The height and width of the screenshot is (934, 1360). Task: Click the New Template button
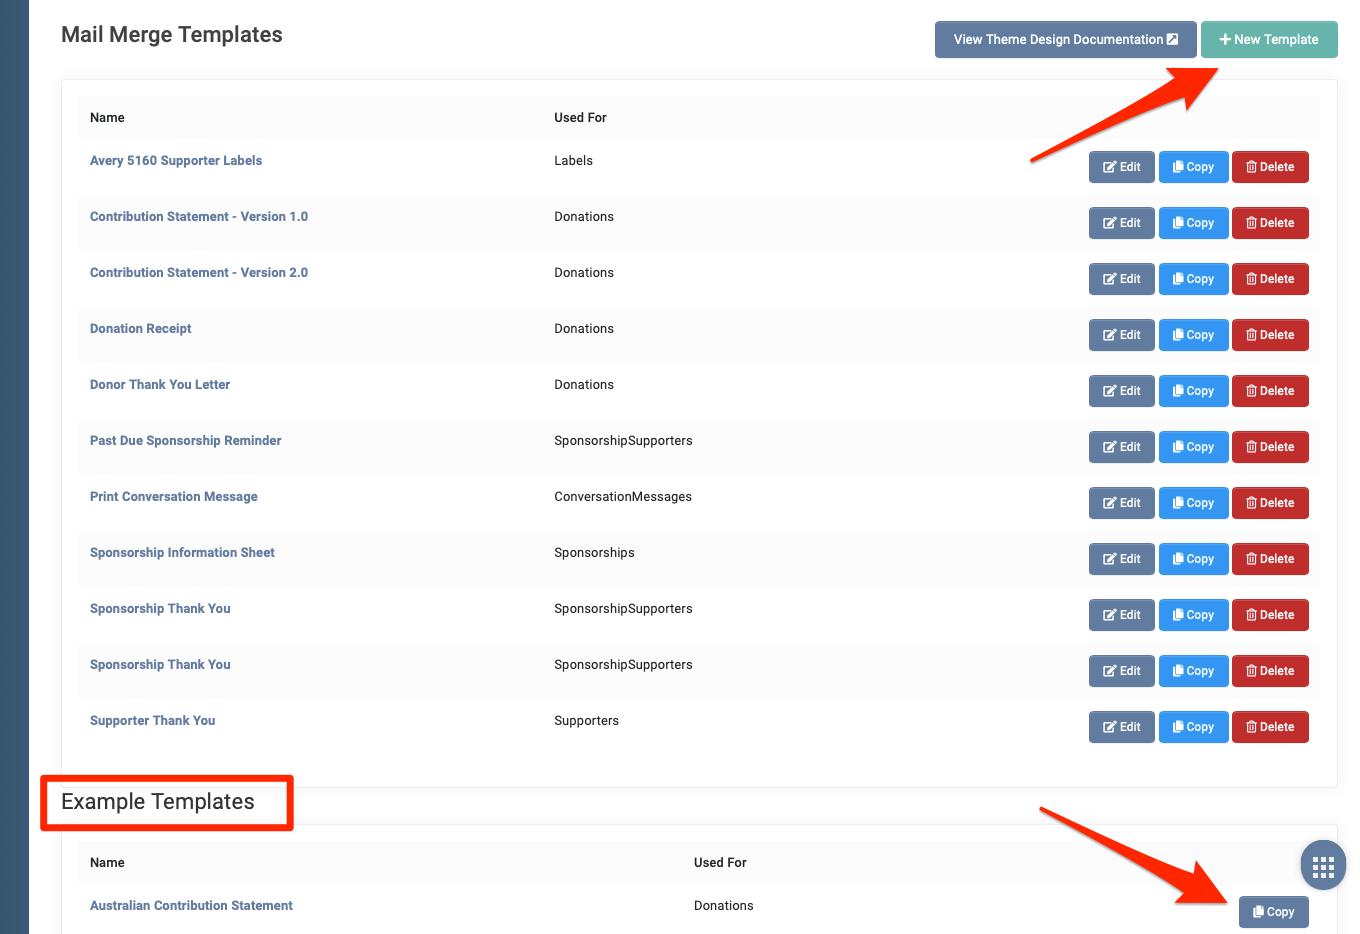point(1269,39)
